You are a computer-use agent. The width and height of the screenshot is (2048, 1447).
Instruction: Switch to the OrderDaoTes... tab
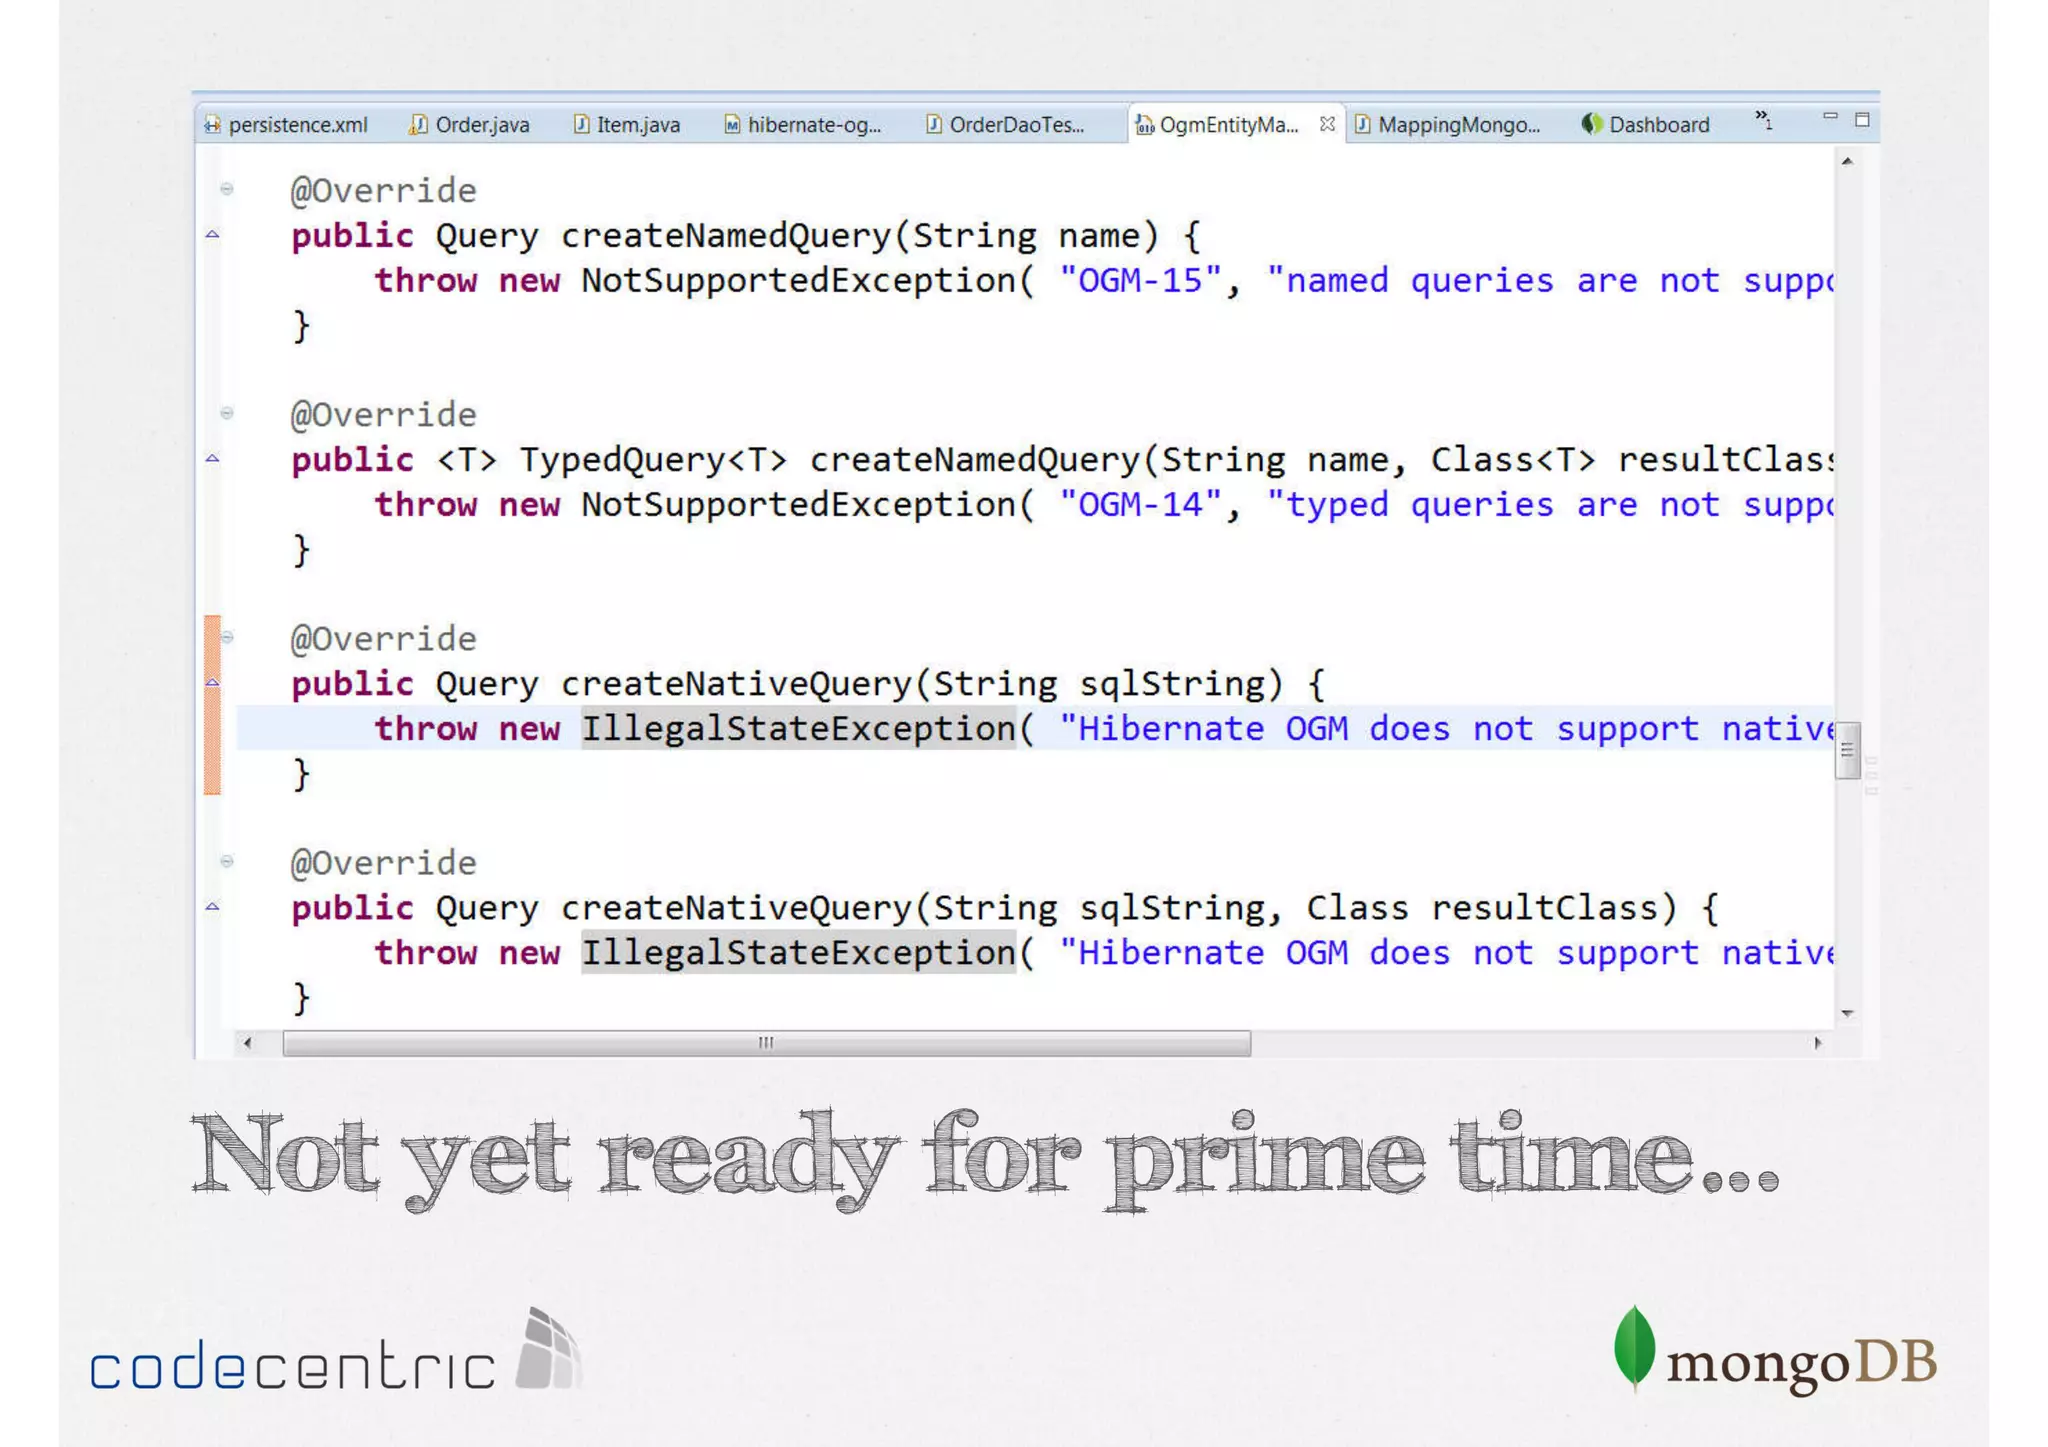(1007, 124)
